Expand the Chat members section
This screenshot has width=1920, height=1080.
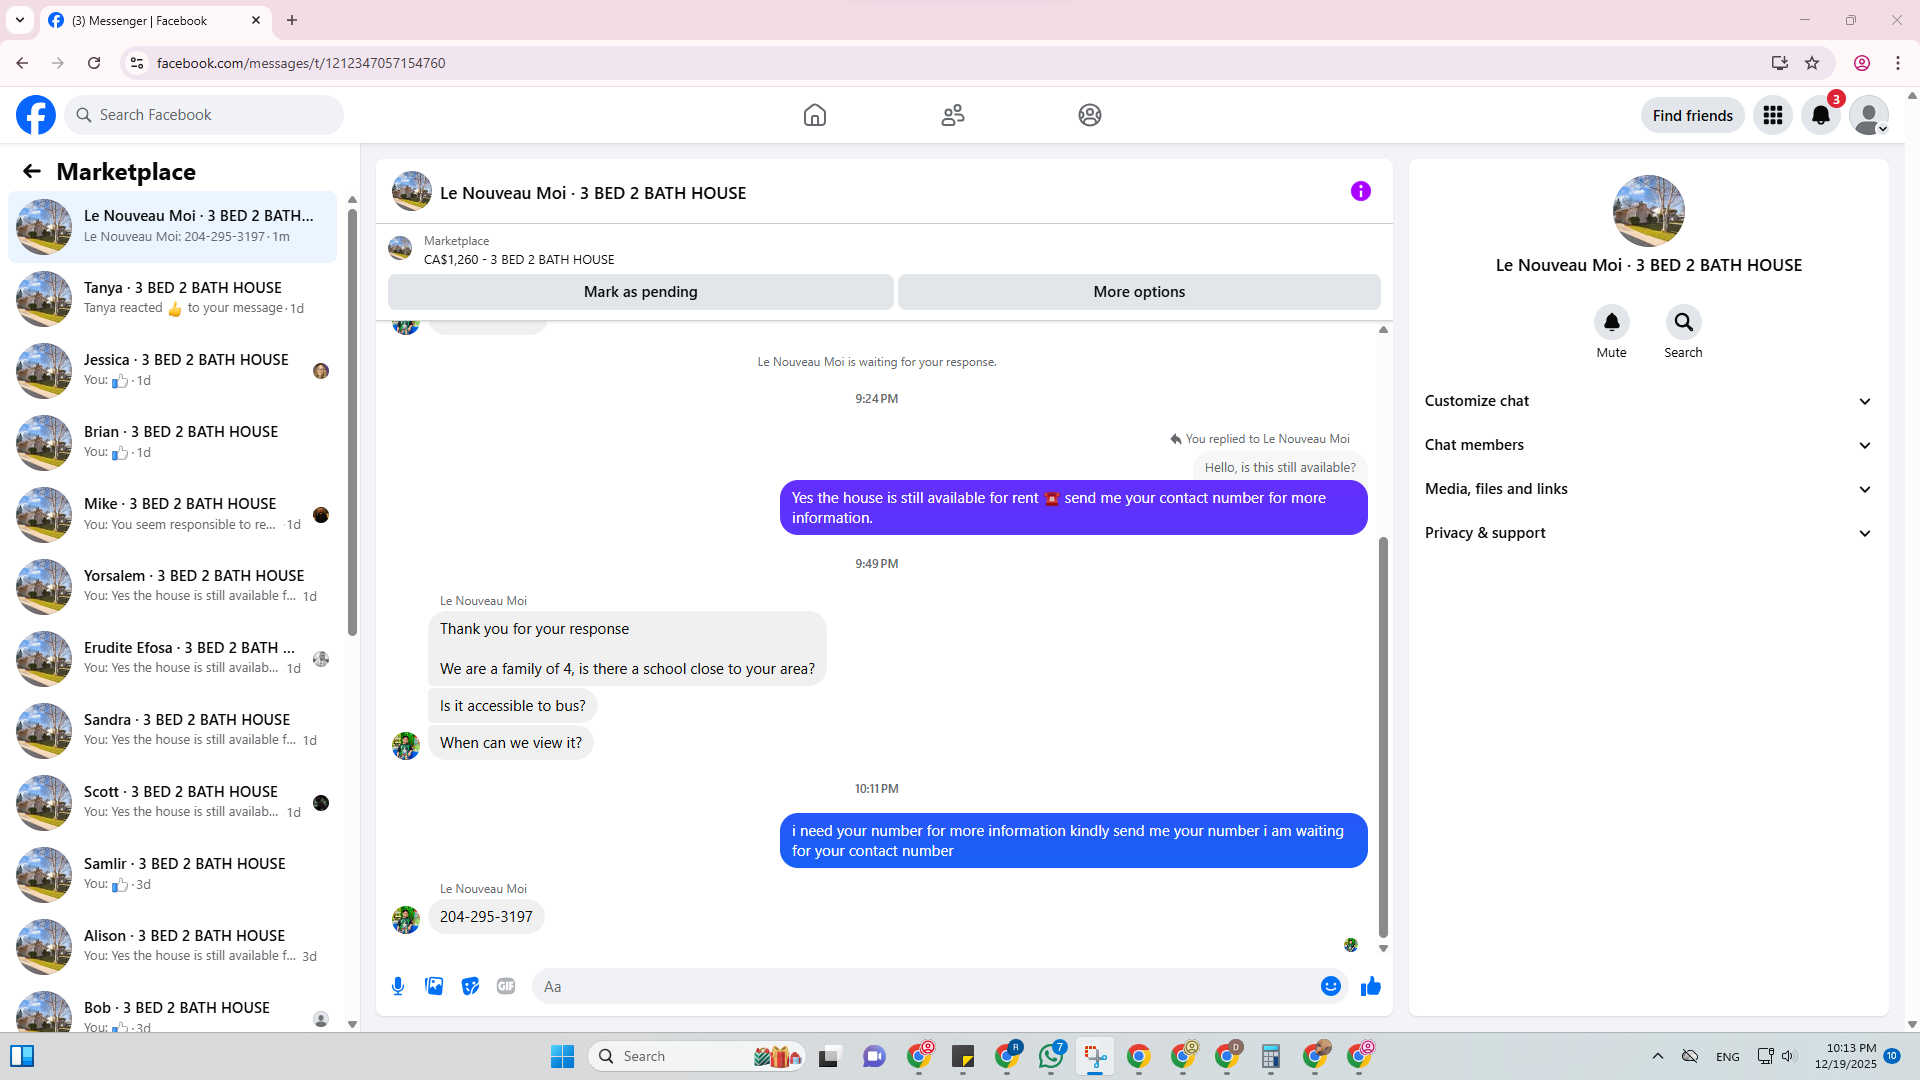click(x=1648, y=445)
